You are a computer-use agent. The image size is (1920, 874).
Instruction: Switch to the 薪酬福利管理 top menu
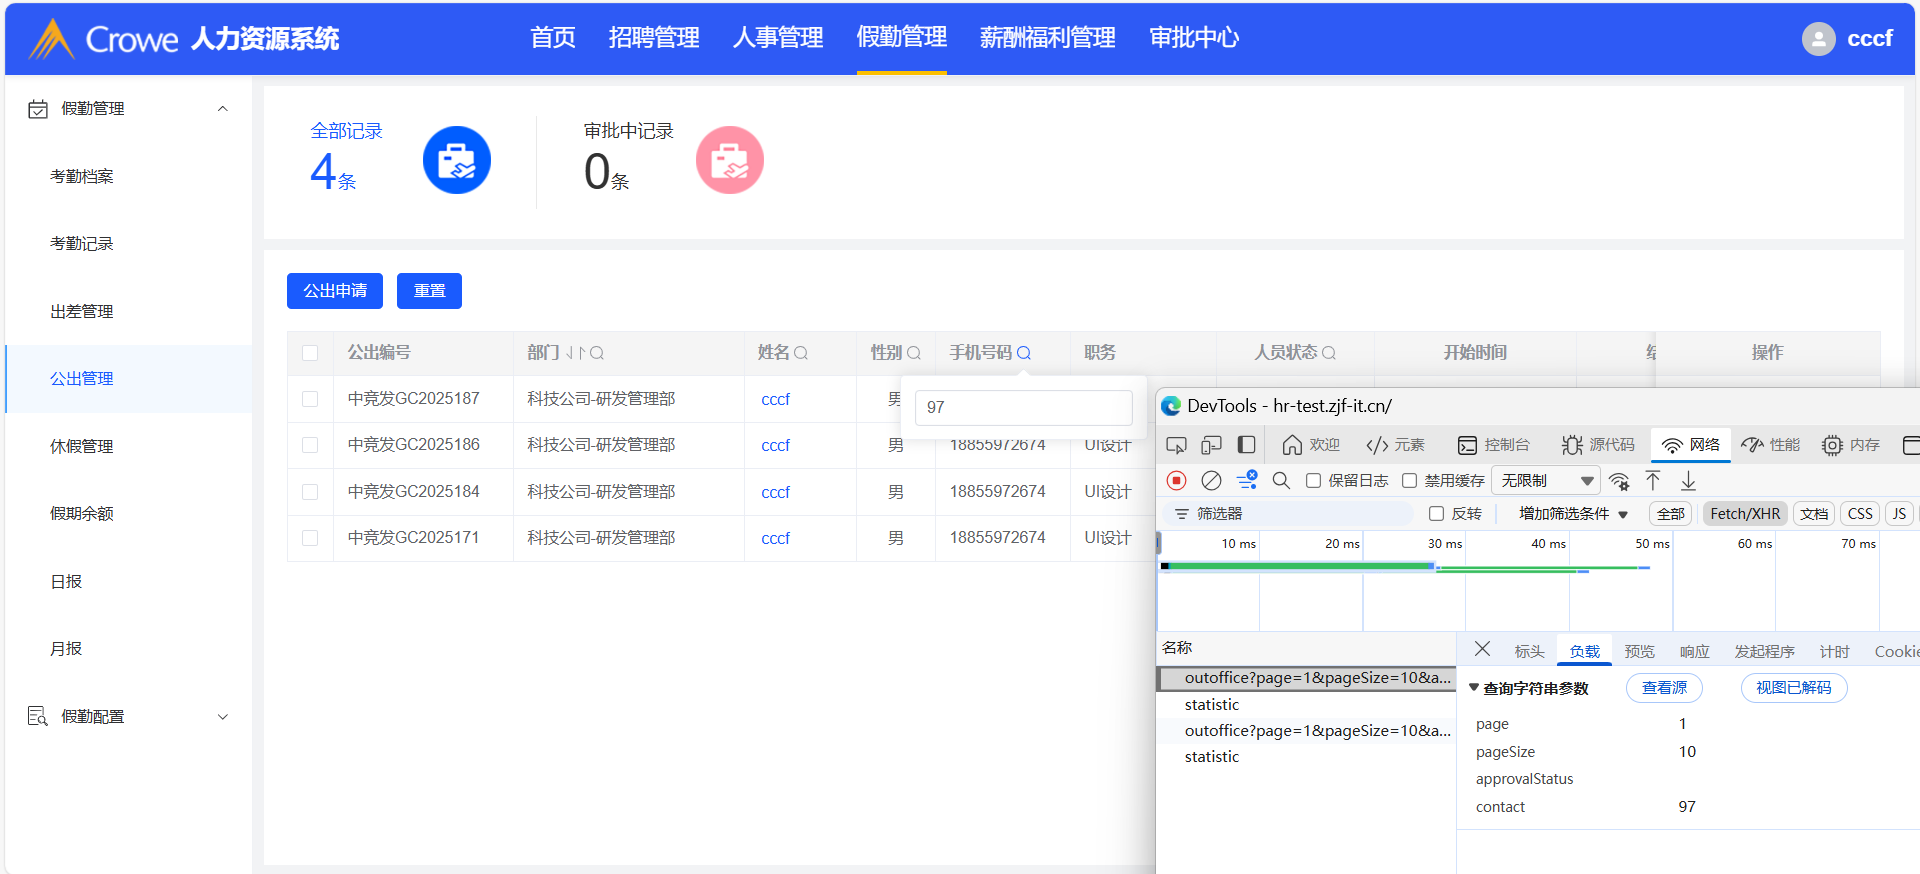[1047, 38]
